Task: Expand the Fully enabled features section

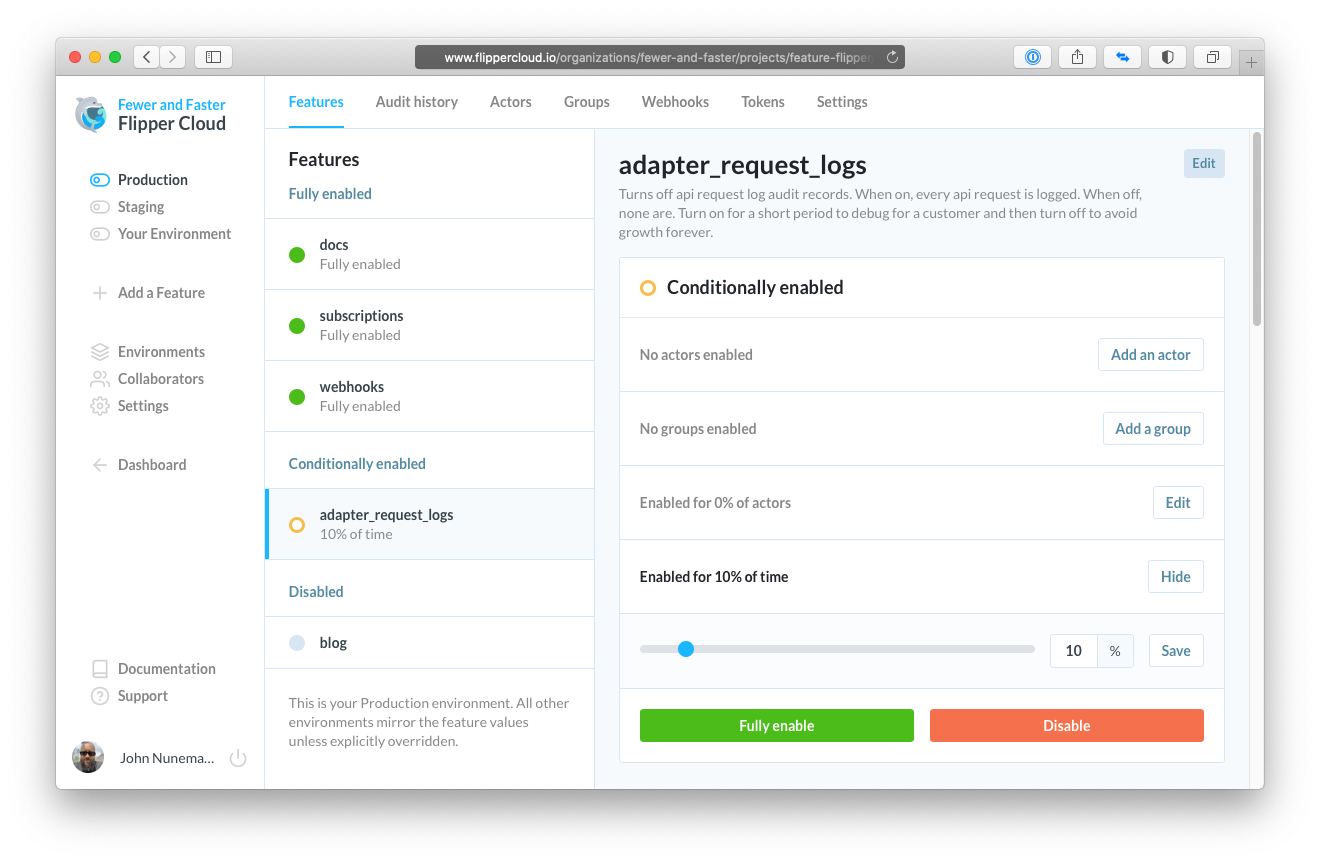Action: click(330, 193)
